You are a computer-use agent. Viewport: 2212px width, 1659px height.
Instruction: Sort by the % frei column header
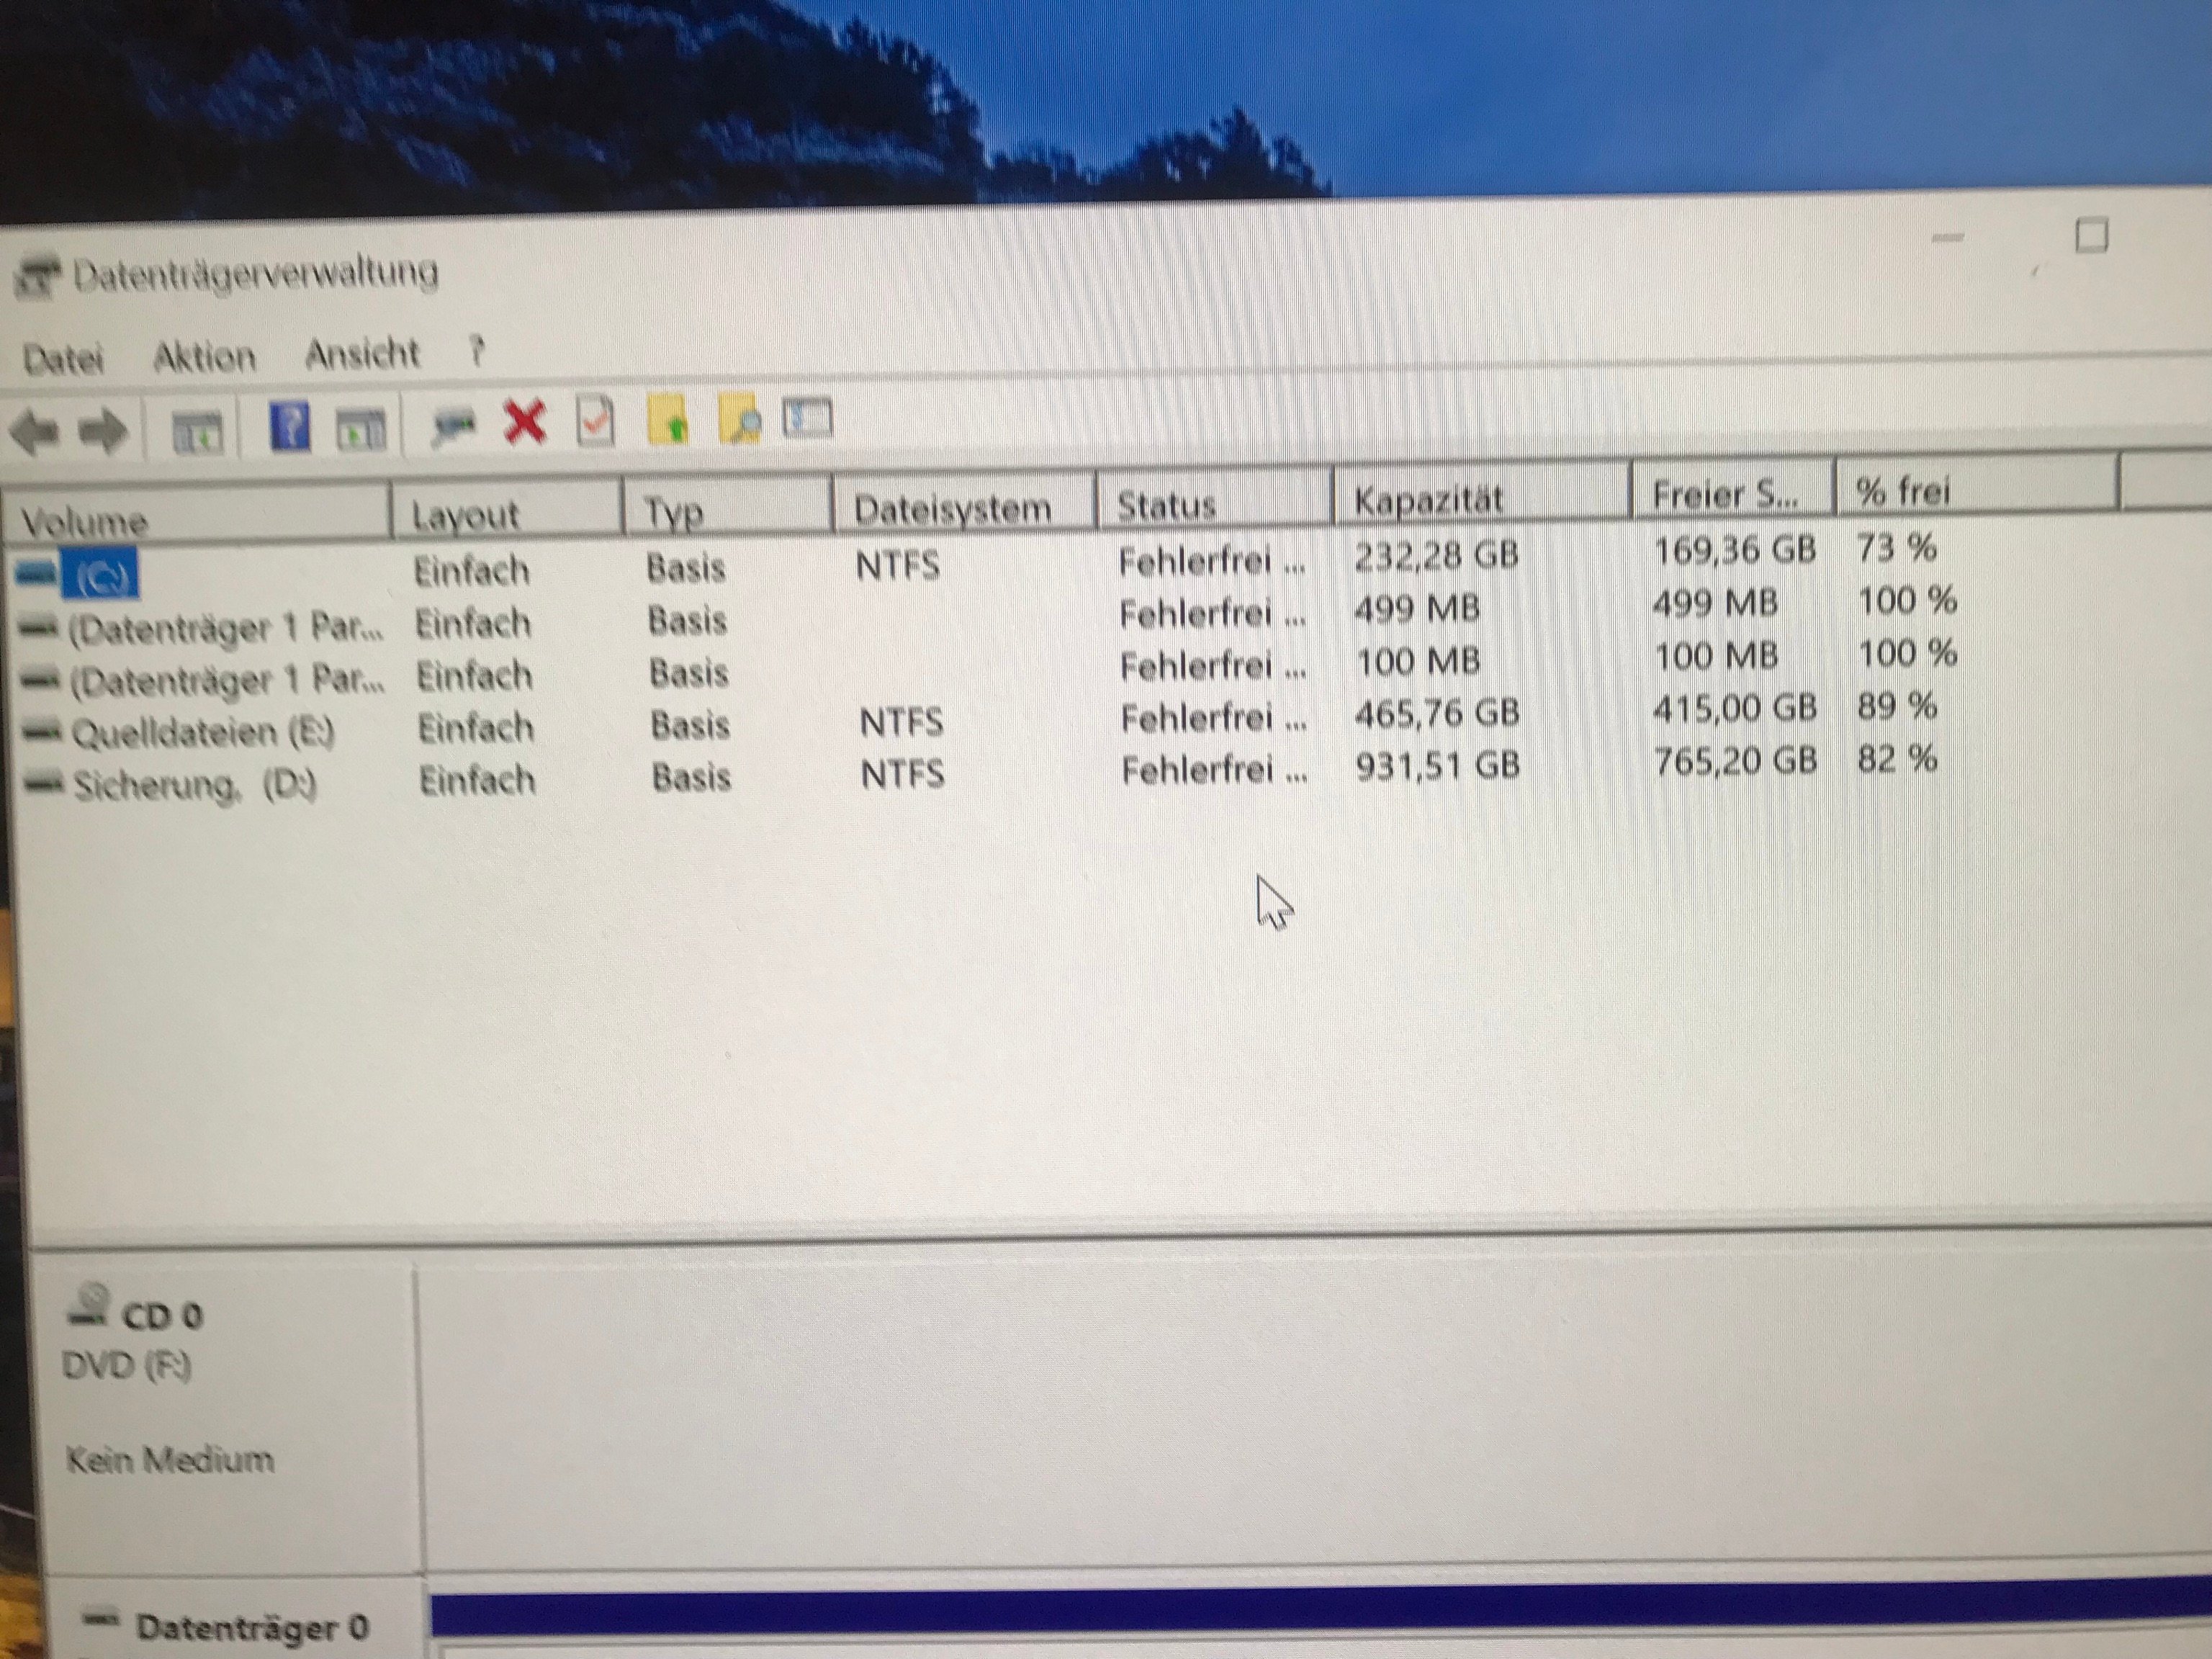click(x=1902, y=491)
